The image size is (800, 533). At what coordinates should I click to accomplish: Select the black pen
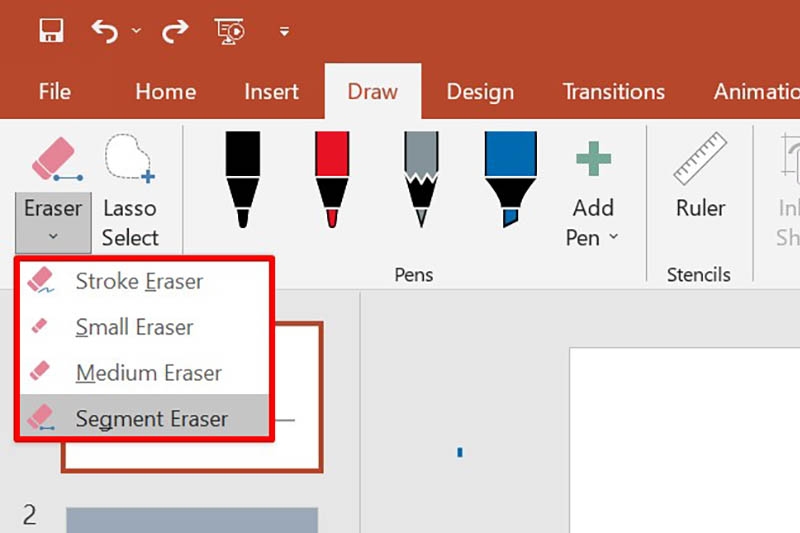[243, 179]
